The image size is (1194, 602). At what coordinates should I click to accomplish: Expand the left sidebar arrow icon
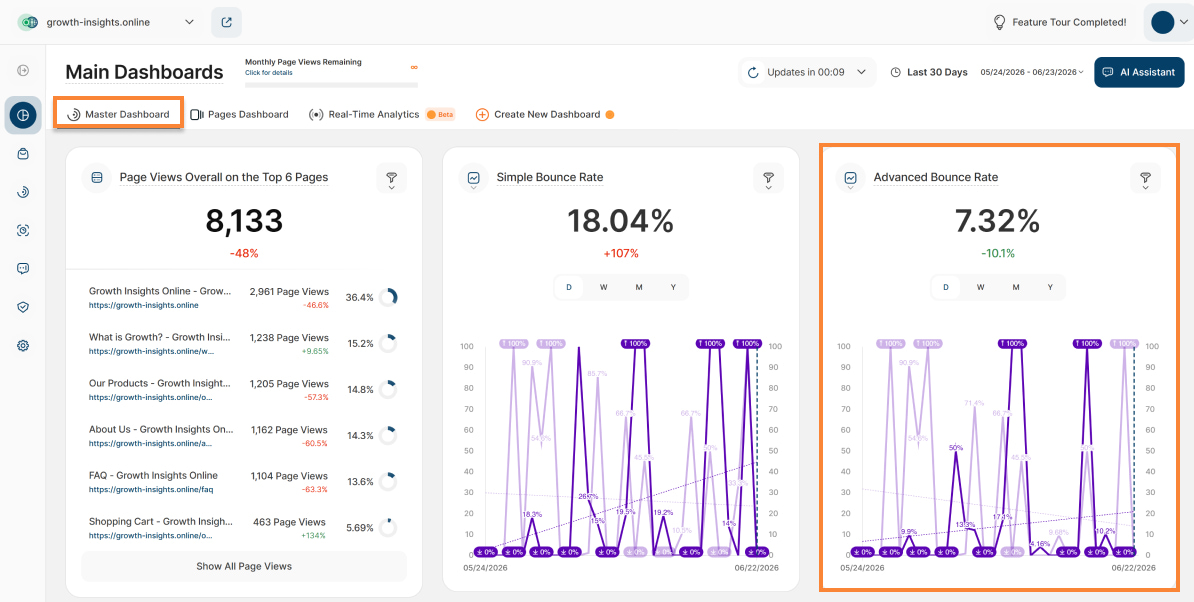(x=23, y=71)
